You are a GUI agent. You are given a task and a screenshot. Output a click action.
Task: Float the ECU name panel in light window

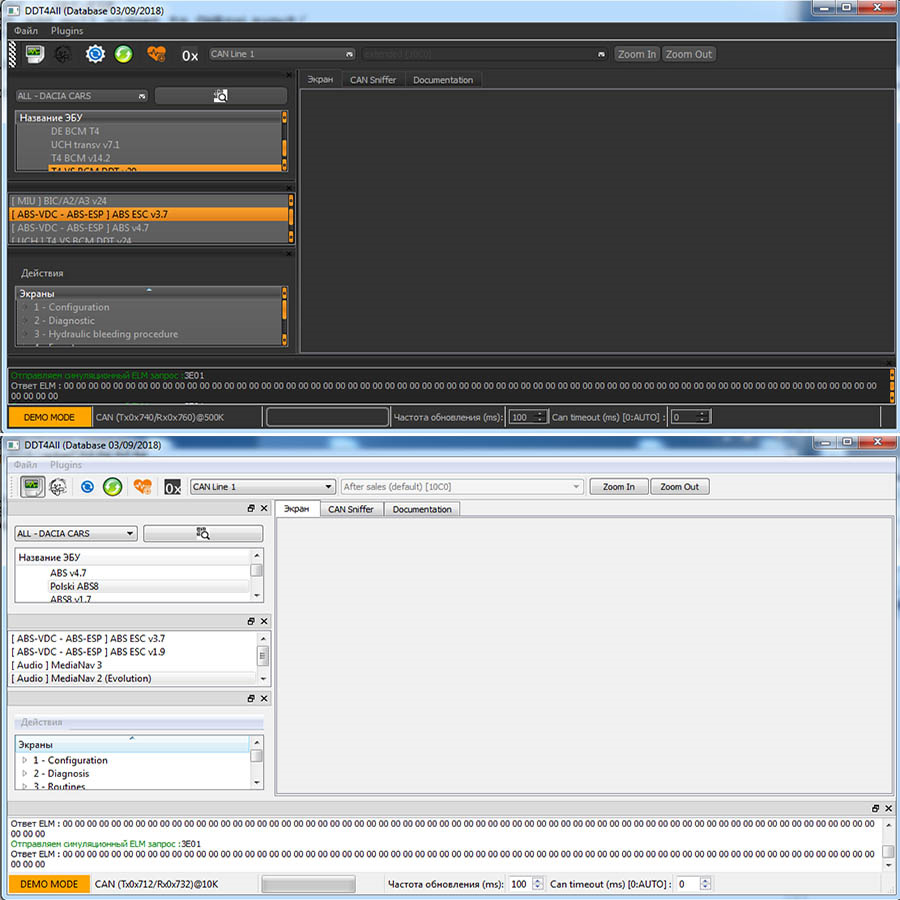pyautogui.click(x=251, y=509)
